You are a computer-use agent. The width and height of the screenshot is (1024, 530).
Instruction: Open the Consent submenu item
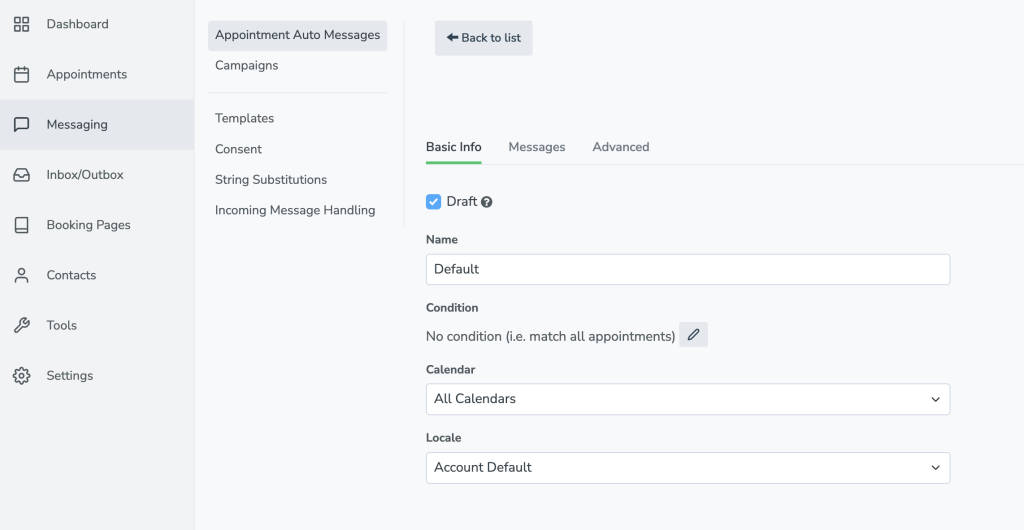238,149
